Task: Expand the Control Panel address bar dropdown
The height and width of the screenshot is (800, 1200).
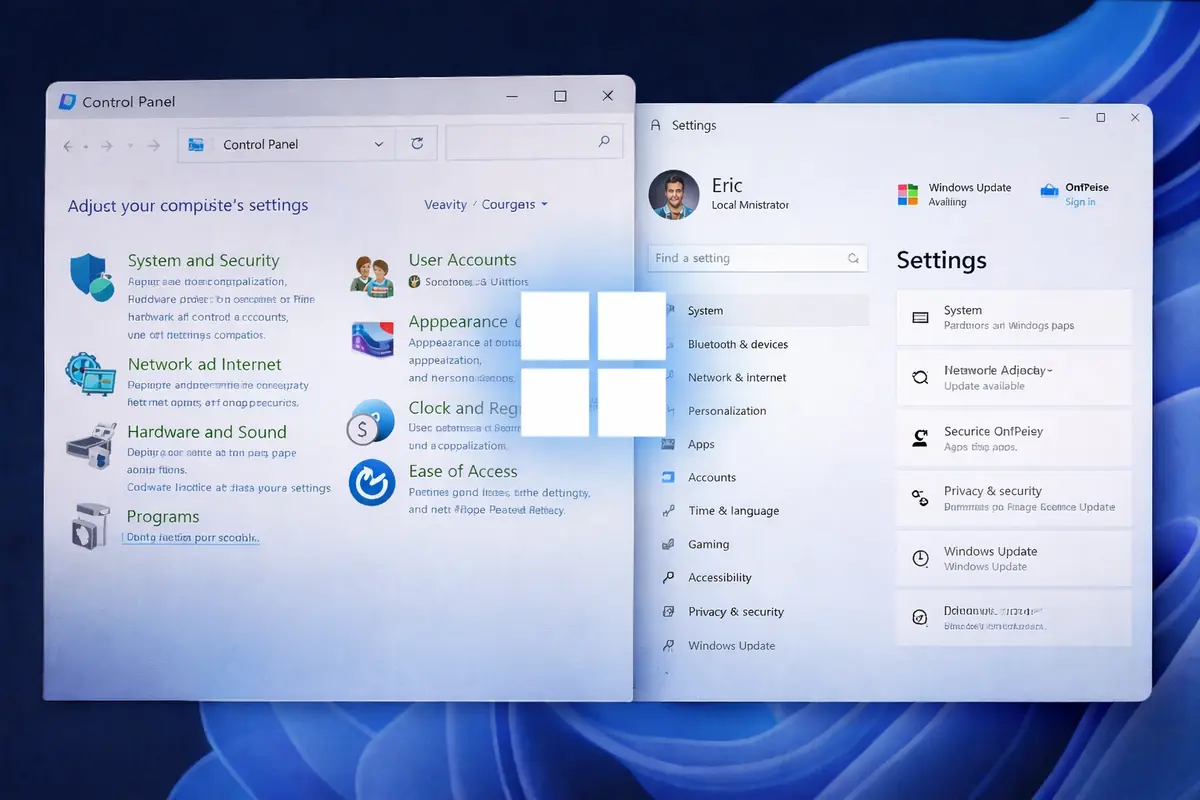Action: click(x=379, y=144)
